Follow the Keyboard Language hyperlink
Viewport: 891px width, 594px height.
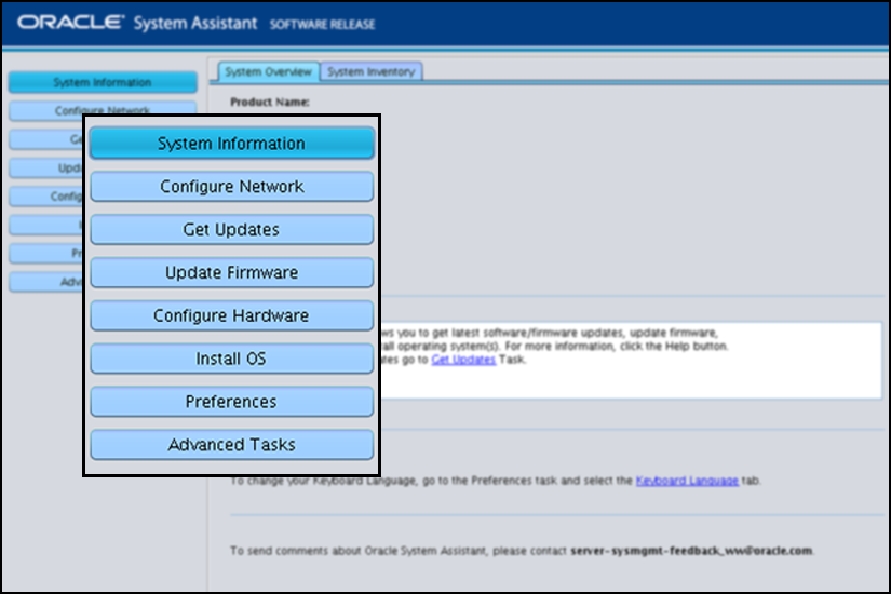pos(686,480)
